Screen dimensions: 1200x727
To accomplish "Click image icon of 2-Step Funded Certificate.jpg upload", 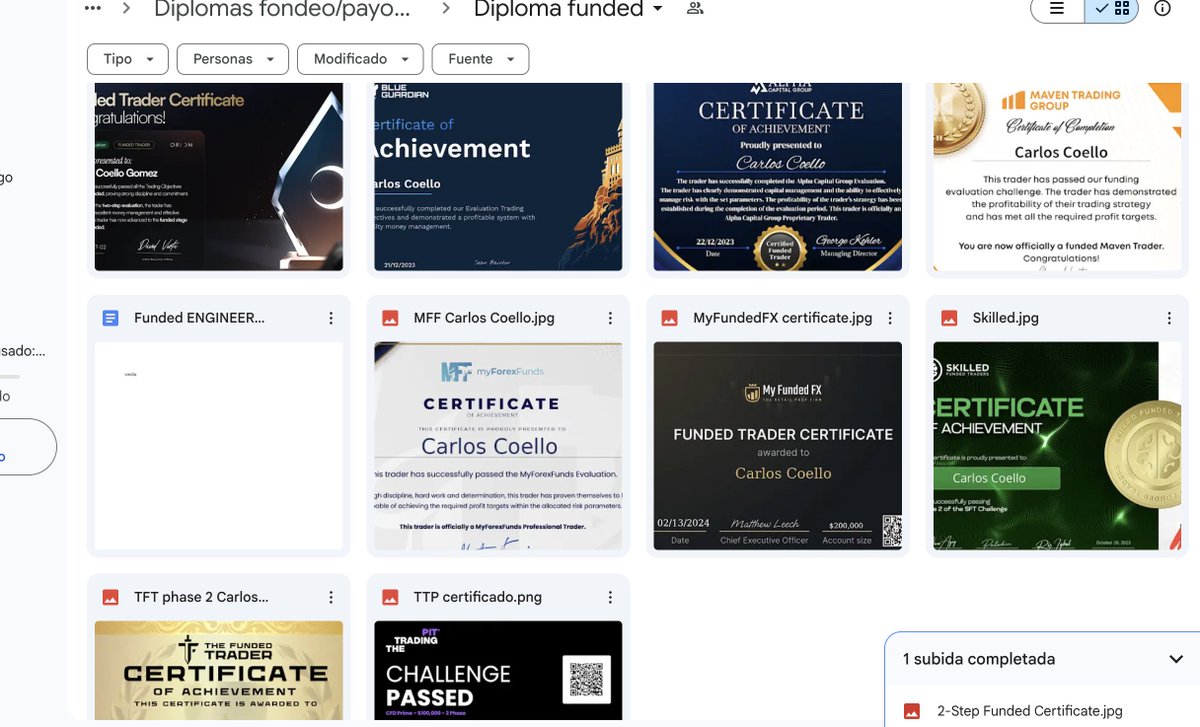I will [911, 711].
